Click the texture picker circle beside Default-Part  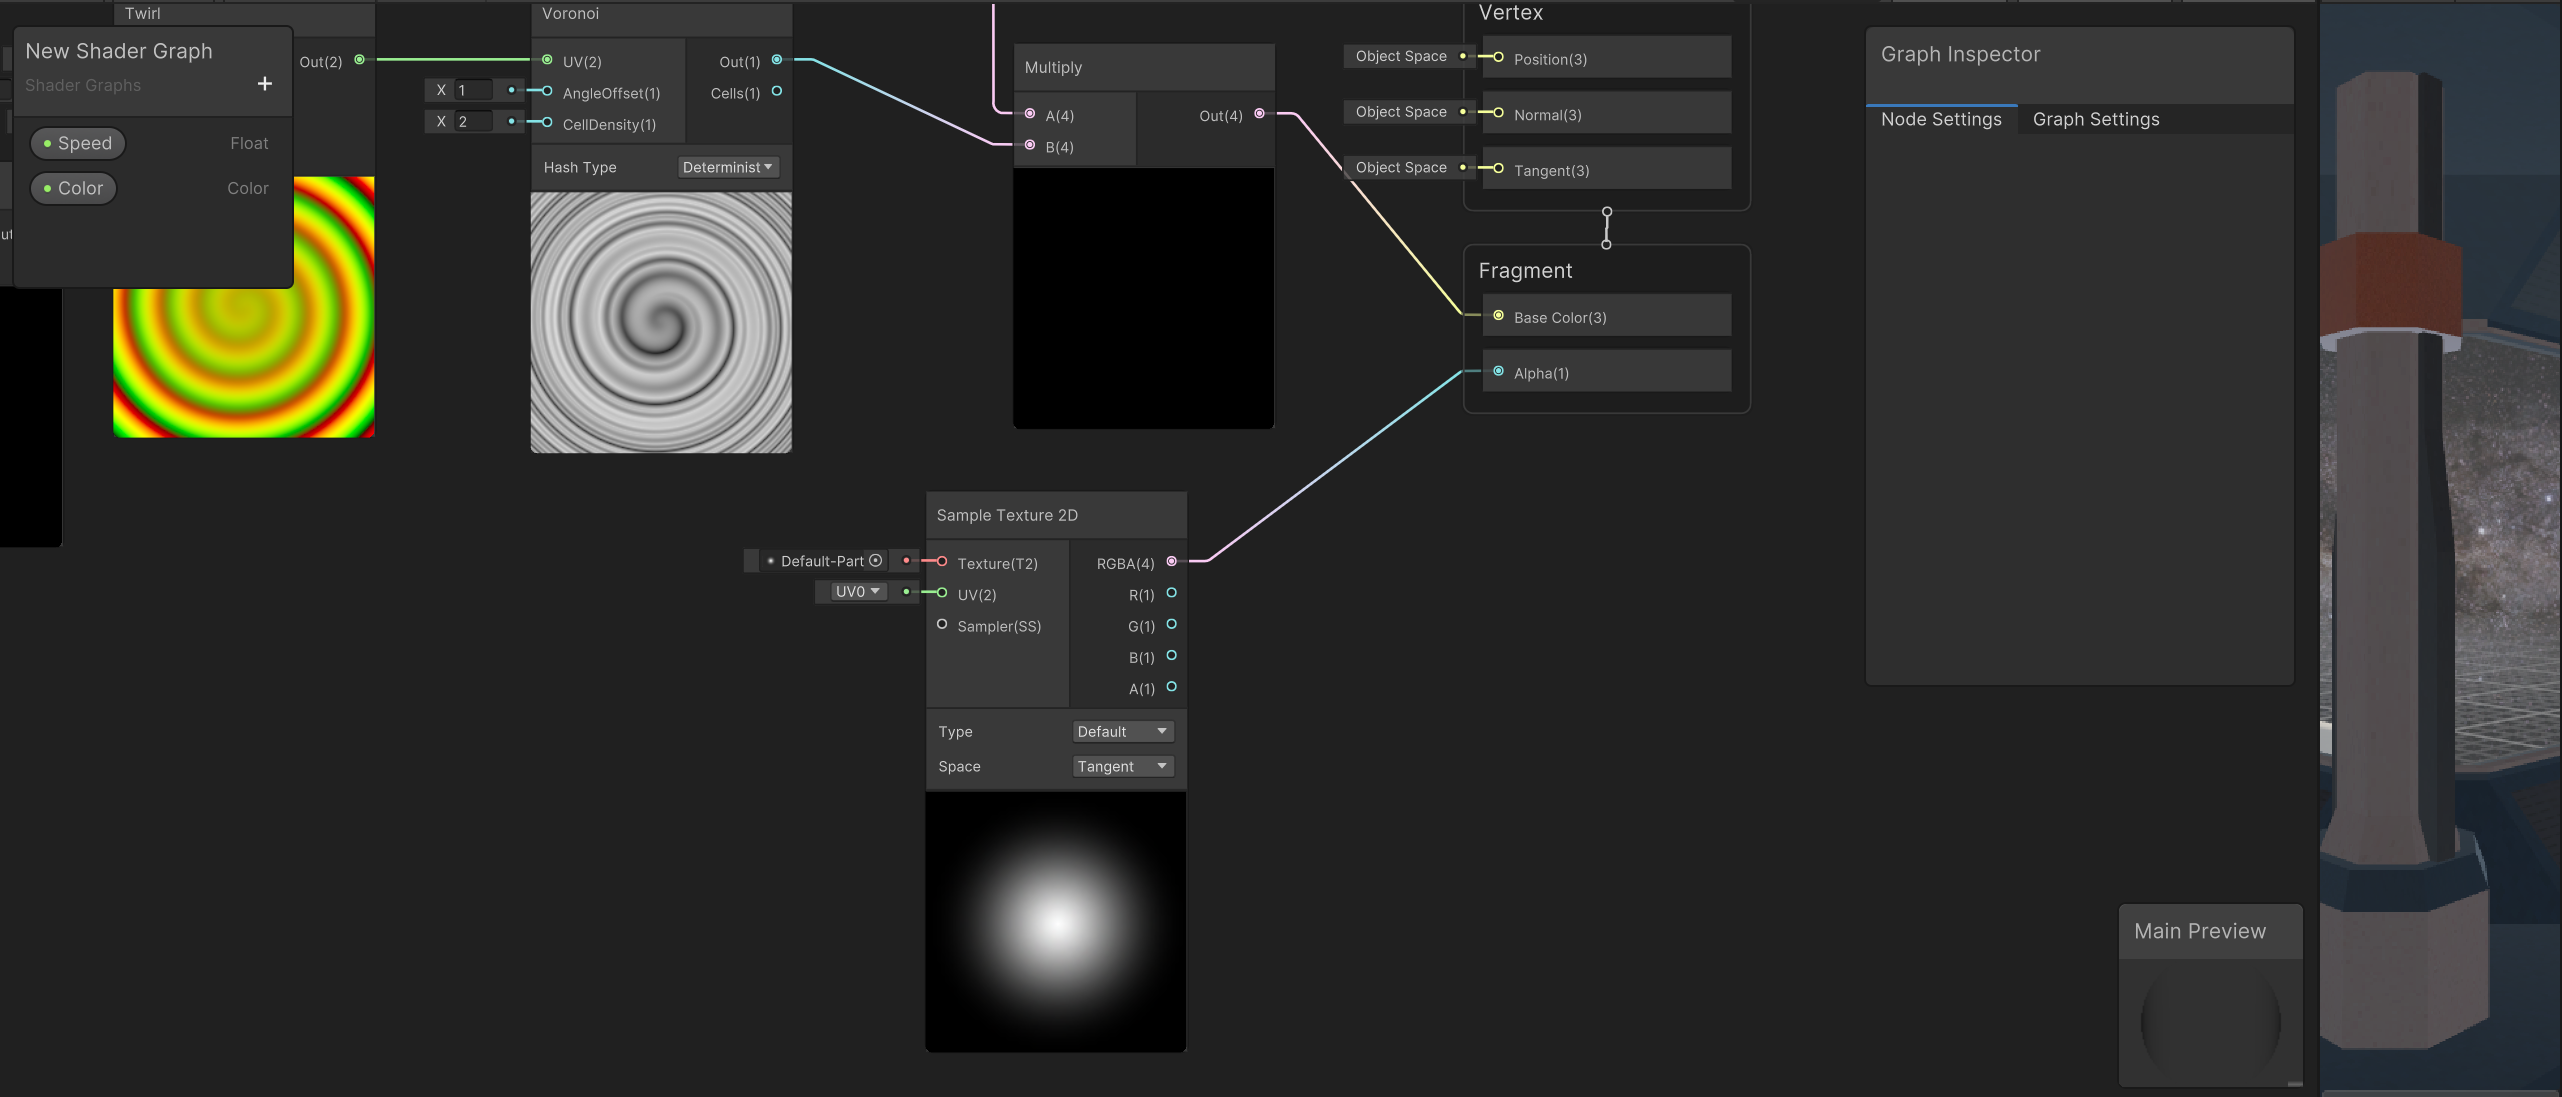(876, 561)
